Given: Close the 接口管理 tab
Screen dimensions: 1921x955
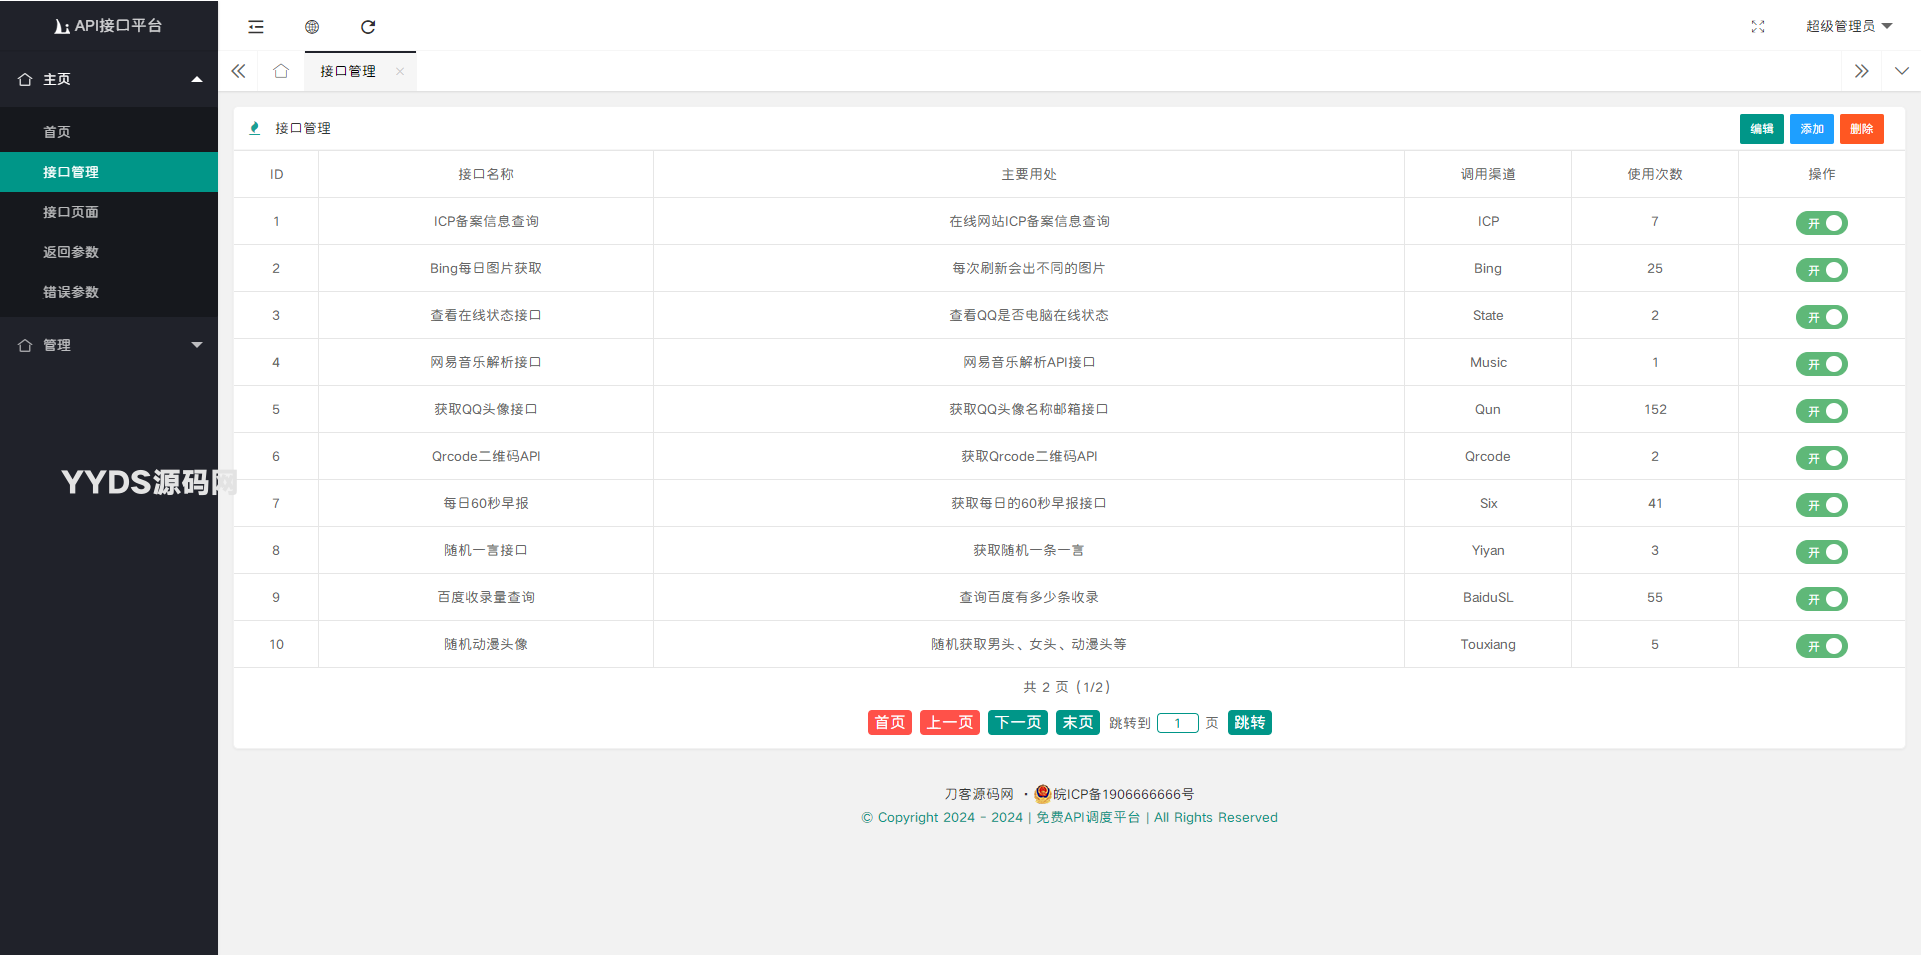Looking at the screenshot, I should [400, 71].
